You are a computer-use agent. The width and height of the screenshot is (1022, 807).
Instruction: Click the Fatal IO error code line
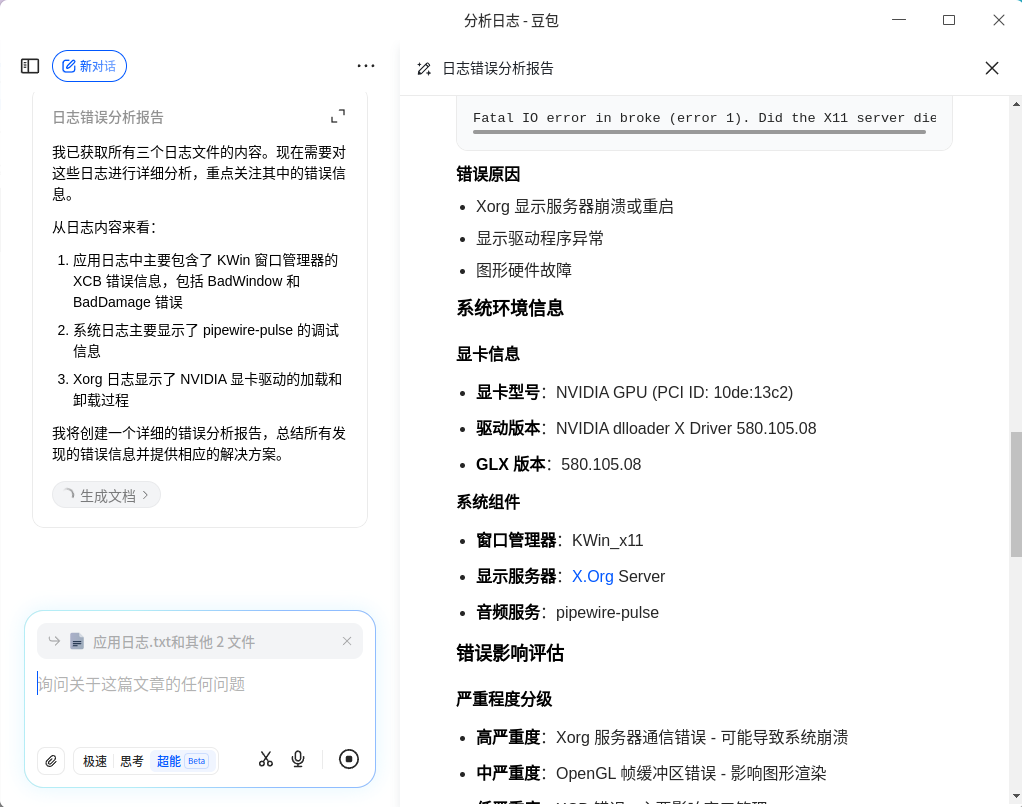pos(705,118)
